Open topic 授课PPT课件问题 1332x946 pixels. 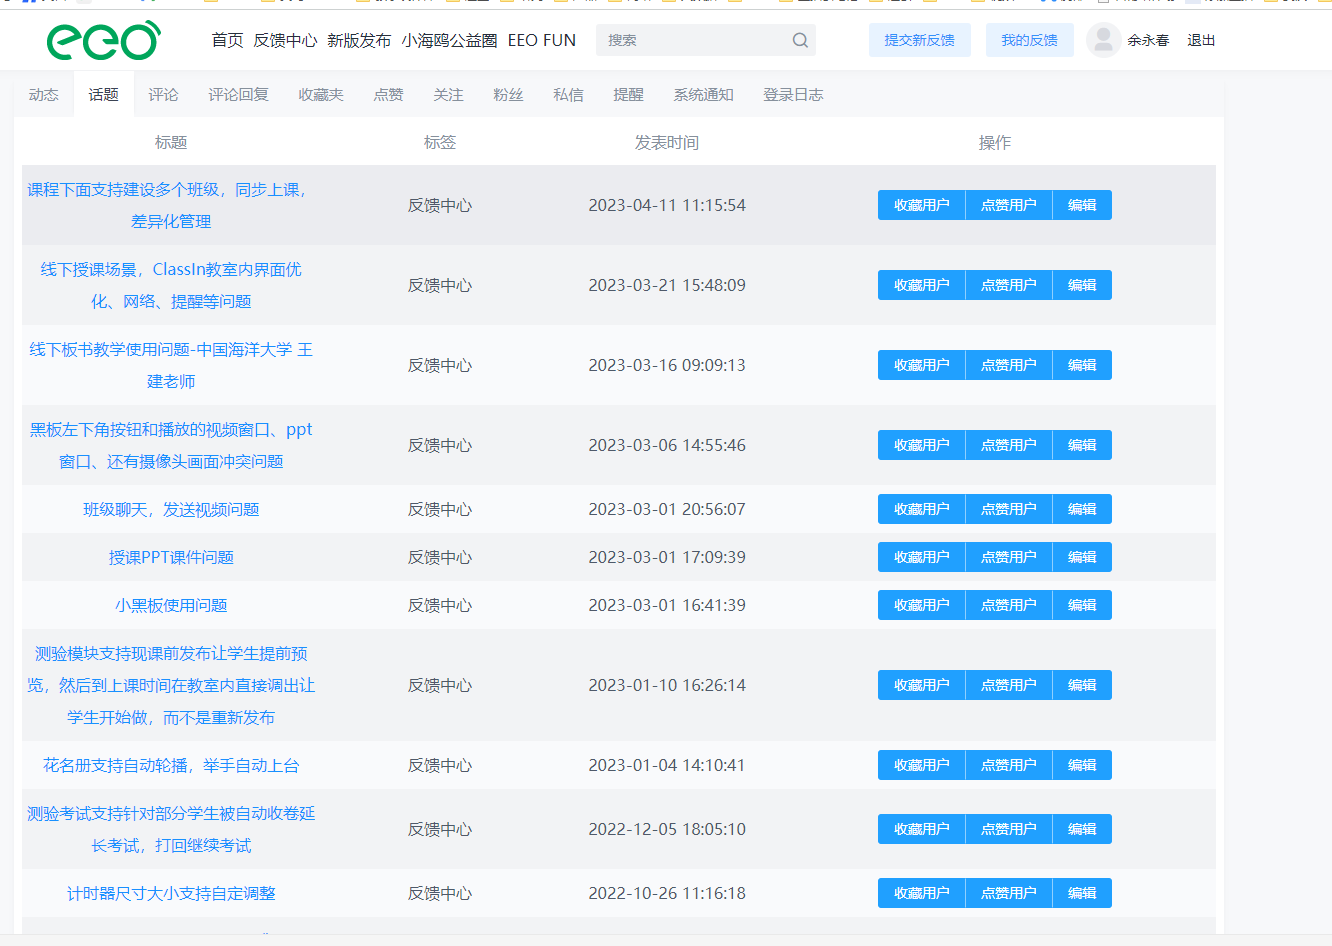click(171, 557)
